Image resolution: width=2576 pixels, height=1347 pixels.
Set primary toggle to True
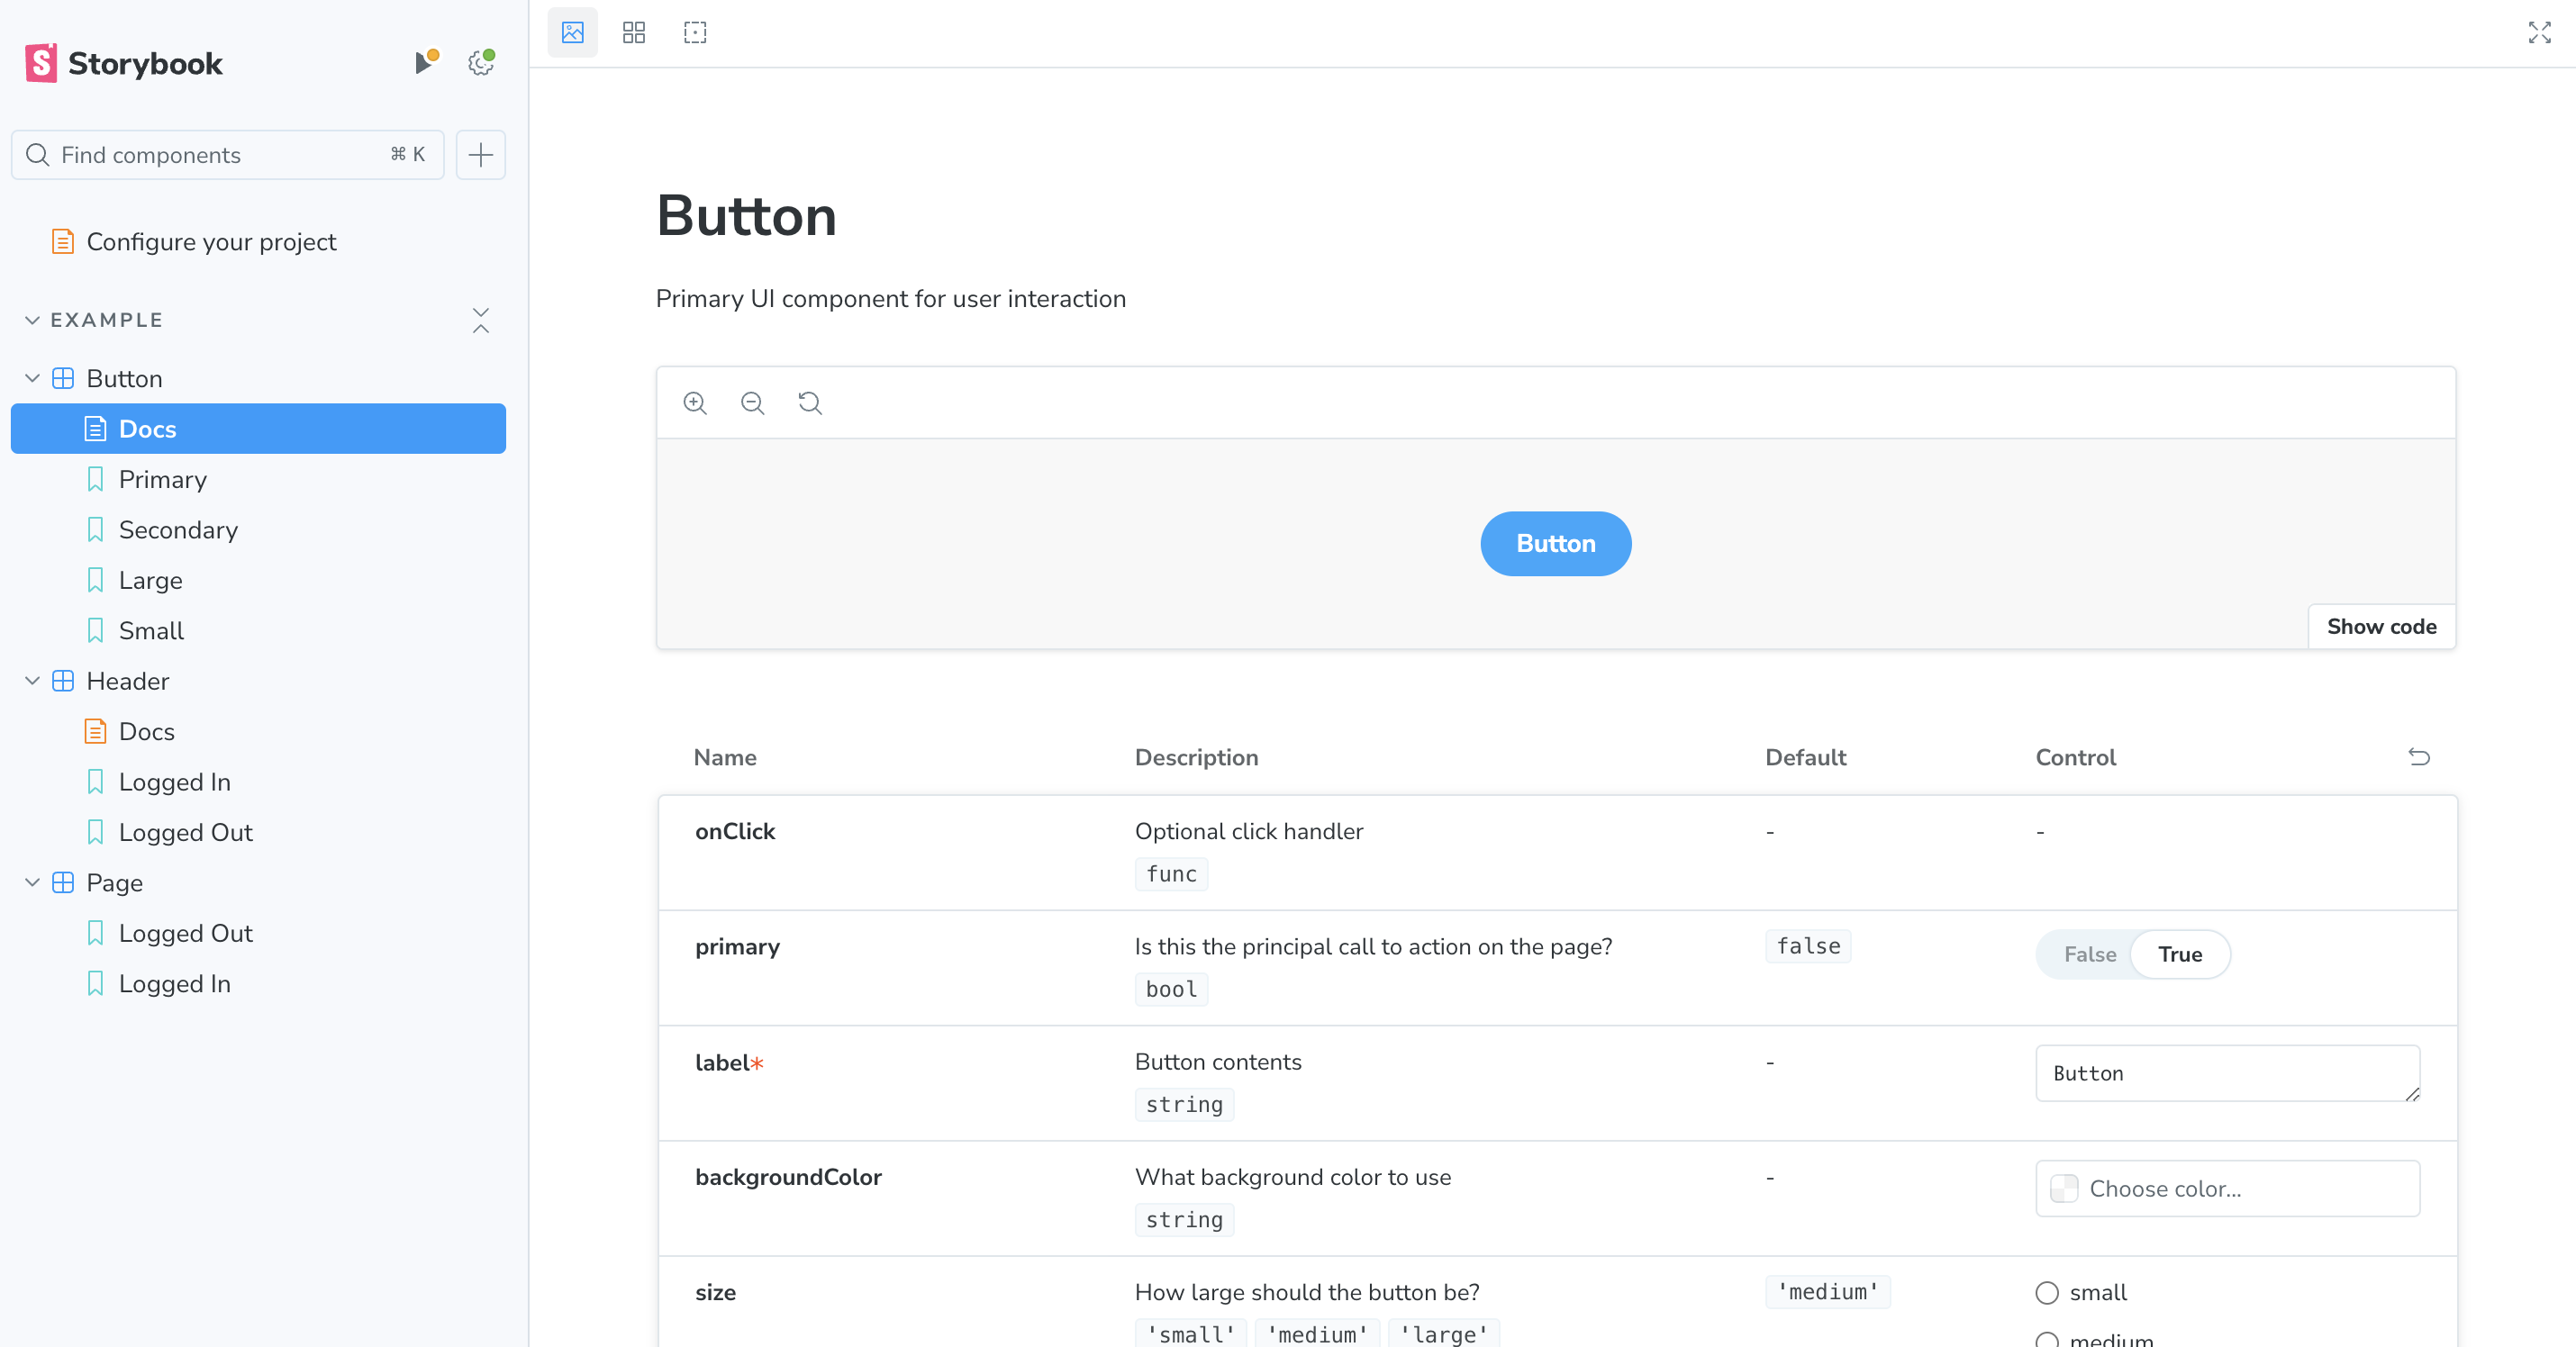(2179, 954)
